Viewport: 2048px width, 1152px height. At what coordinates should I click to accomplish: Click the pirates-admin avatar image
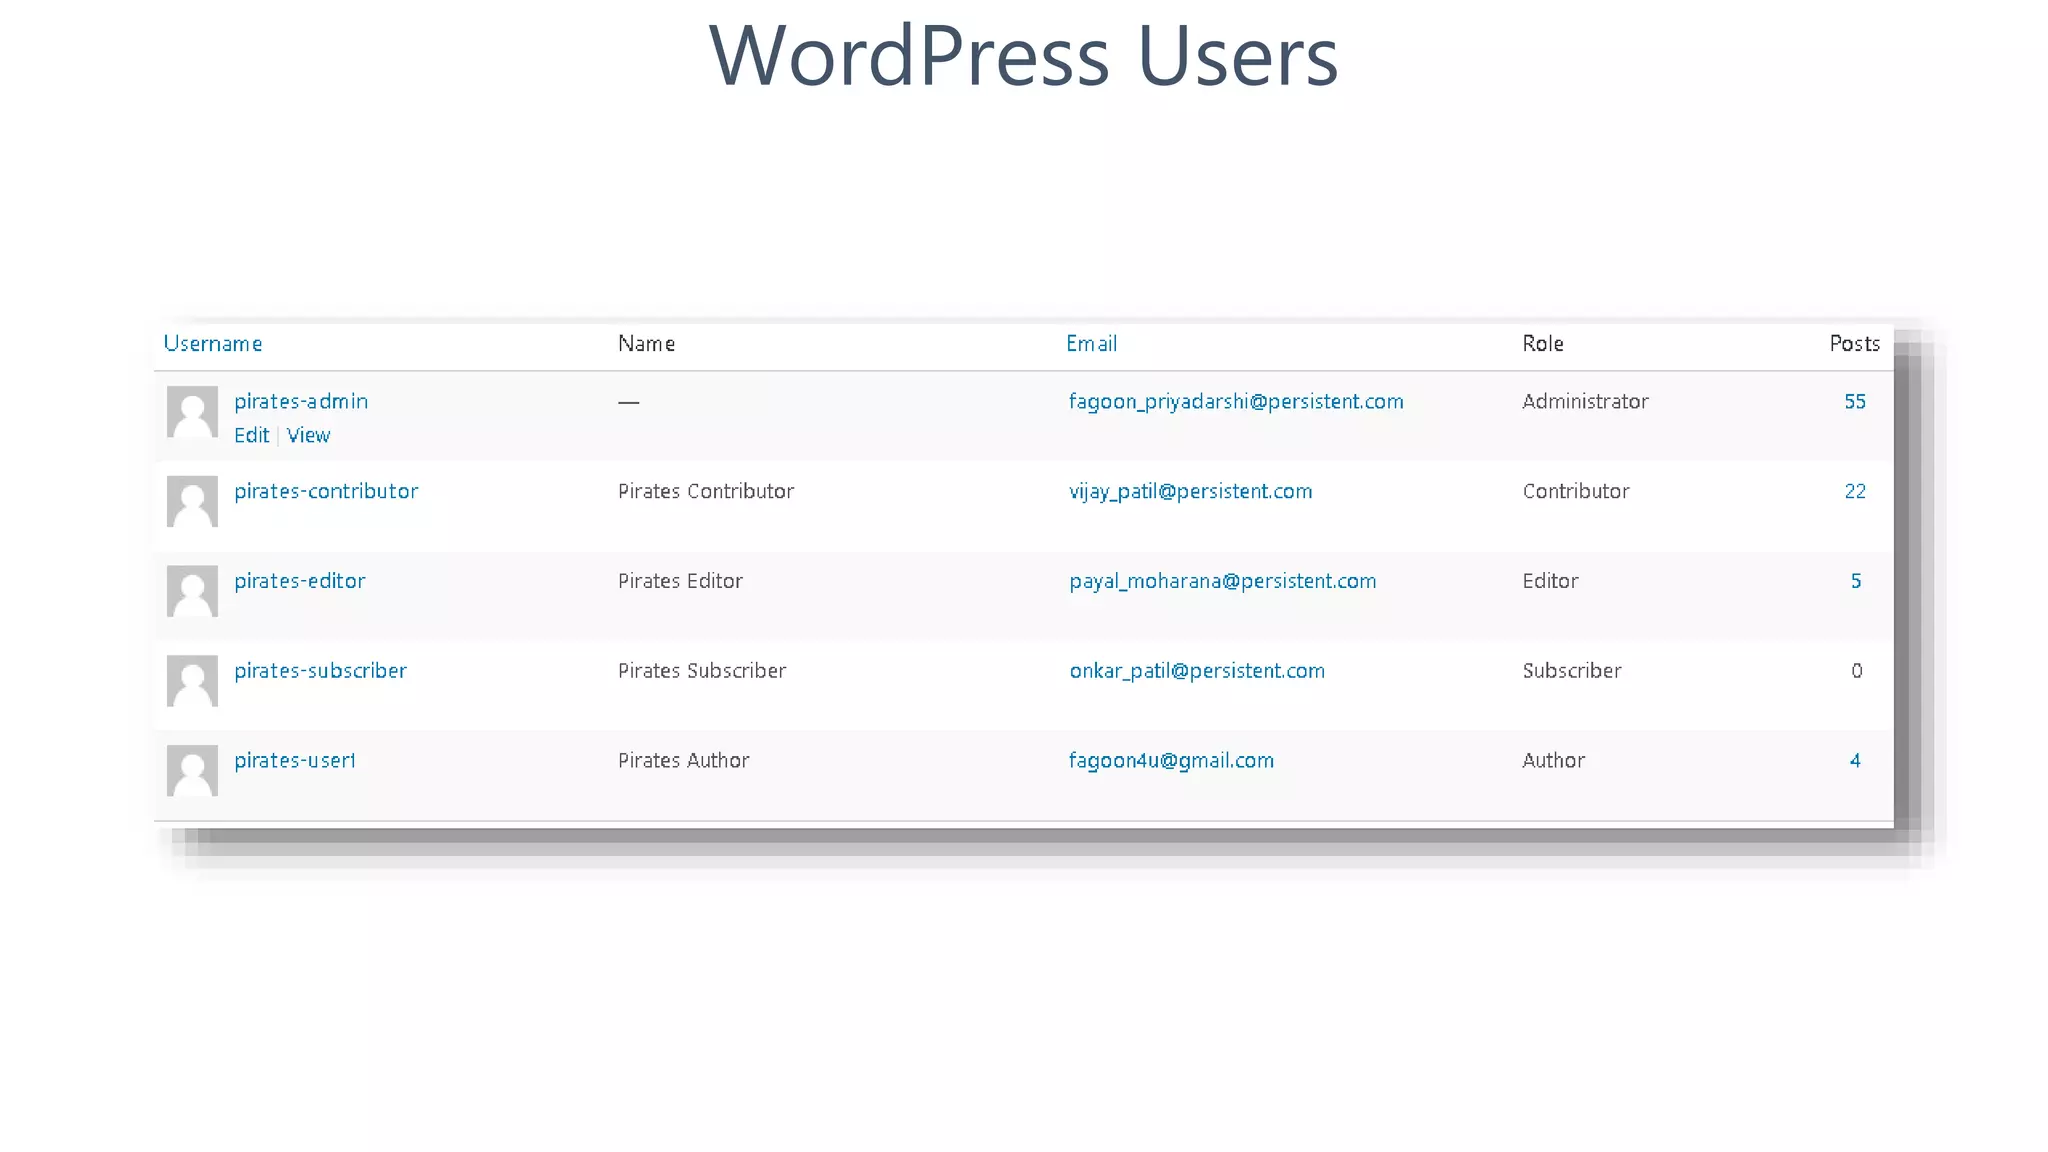click(192, 411)
